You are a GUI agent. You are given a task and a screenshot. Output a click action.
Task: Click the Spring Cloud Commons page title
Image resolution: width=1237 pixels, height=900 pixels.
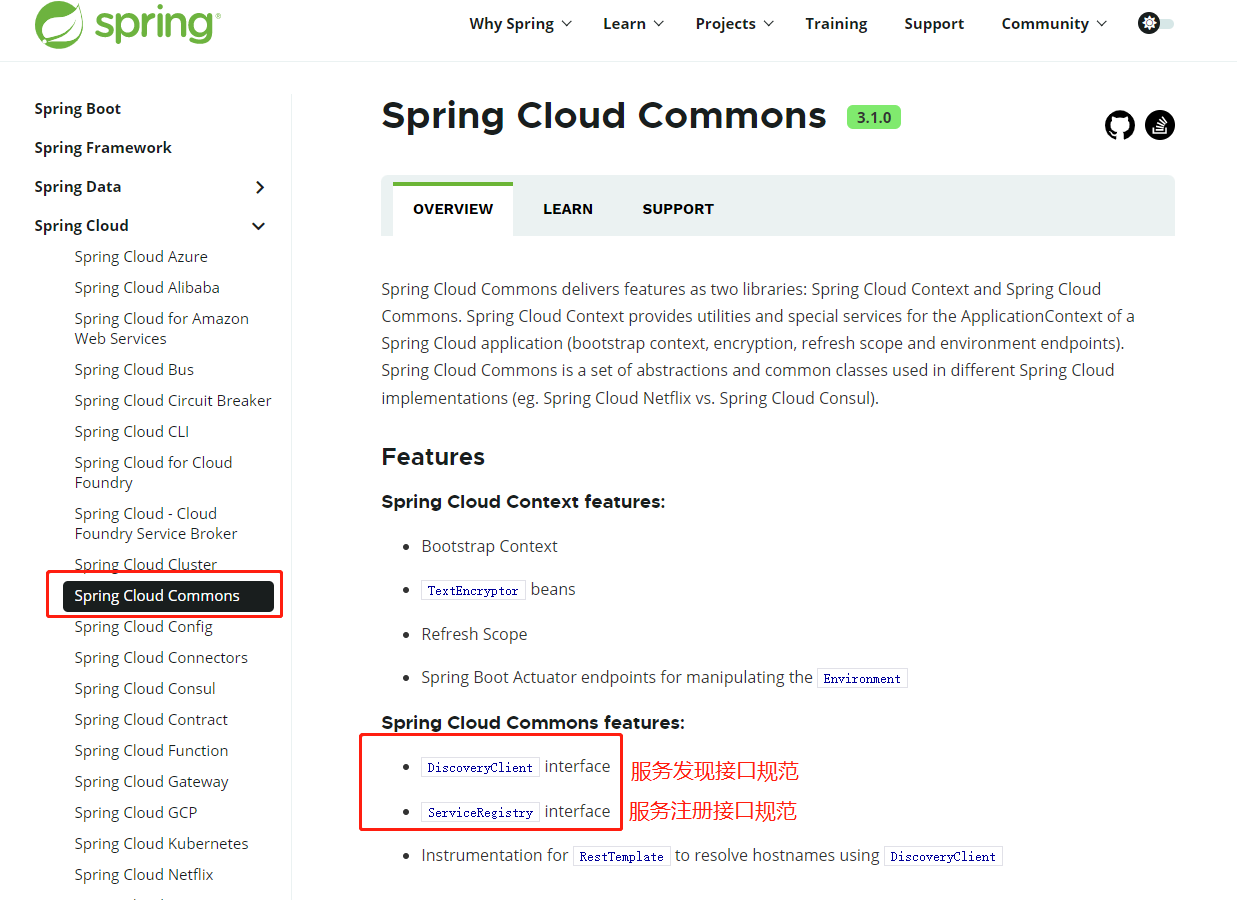tap(604, 116)
